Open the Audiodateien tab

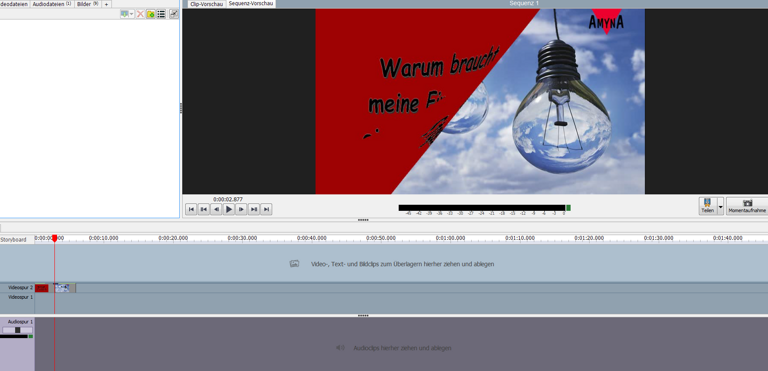[51, 4]
